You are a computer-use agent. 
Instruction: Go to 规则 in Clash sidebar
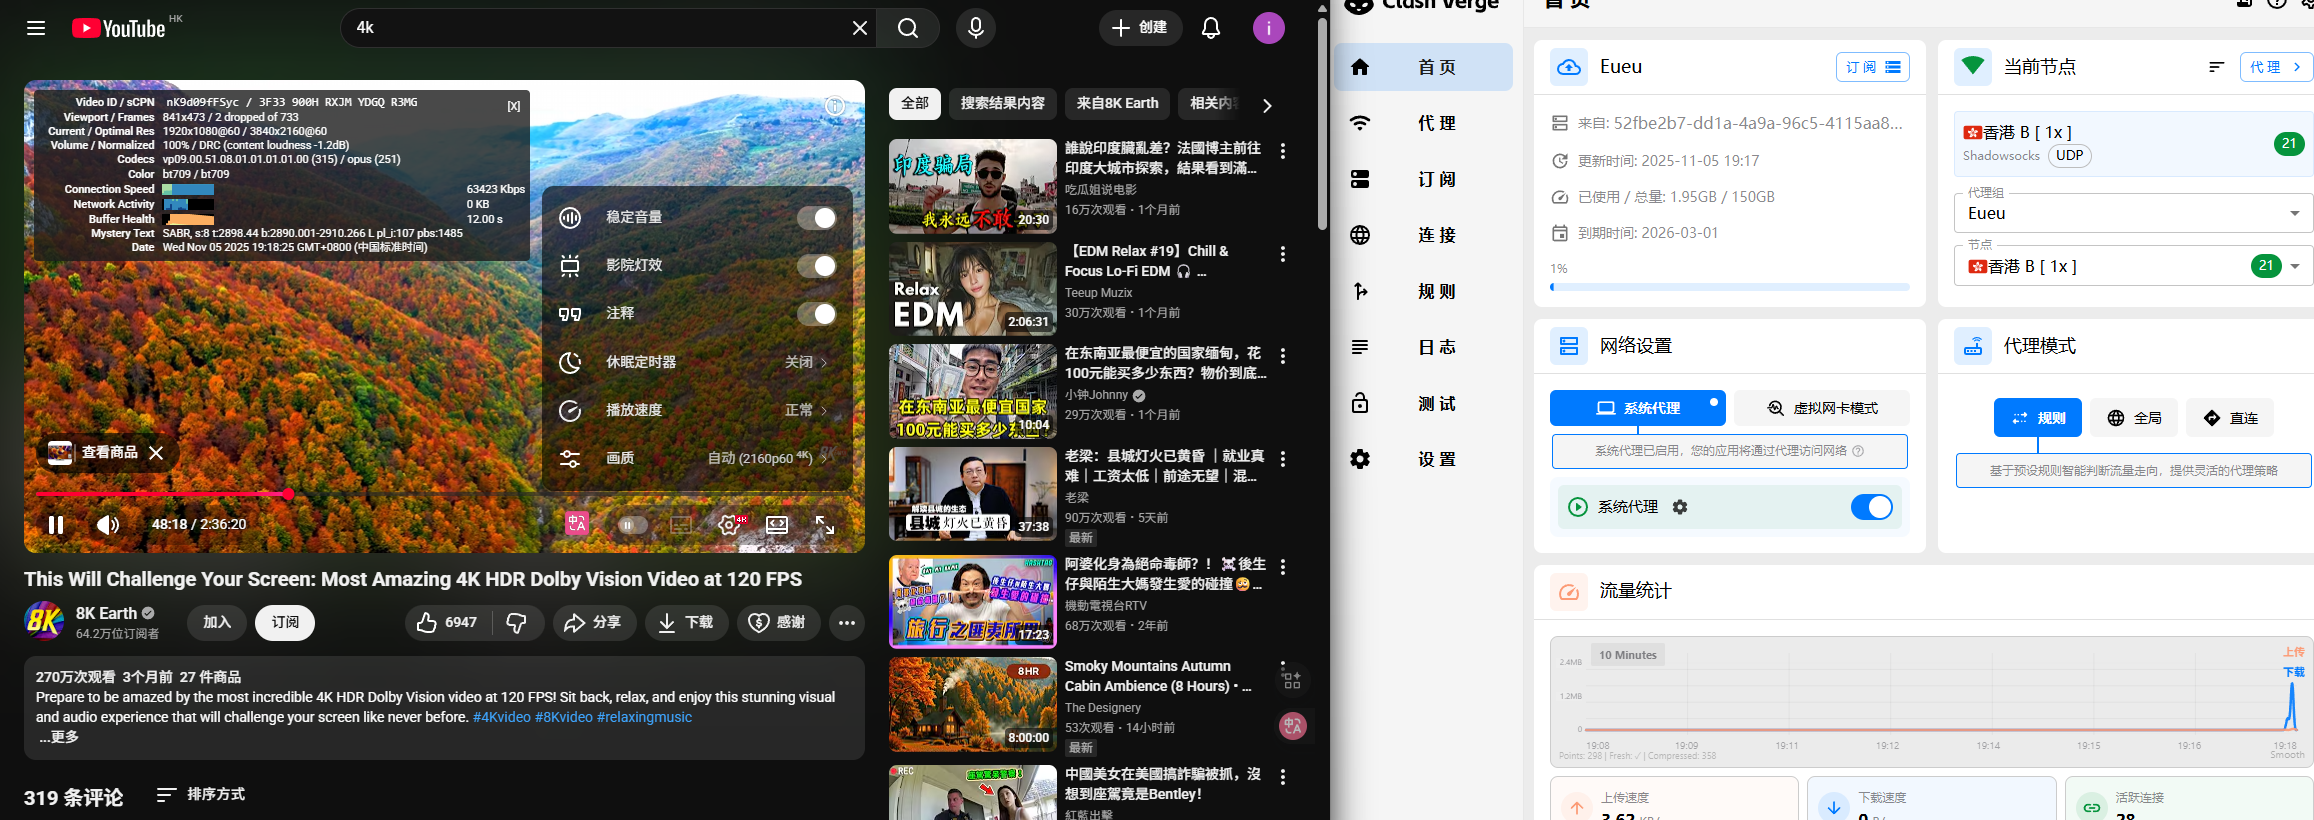tap(1436, 292)
